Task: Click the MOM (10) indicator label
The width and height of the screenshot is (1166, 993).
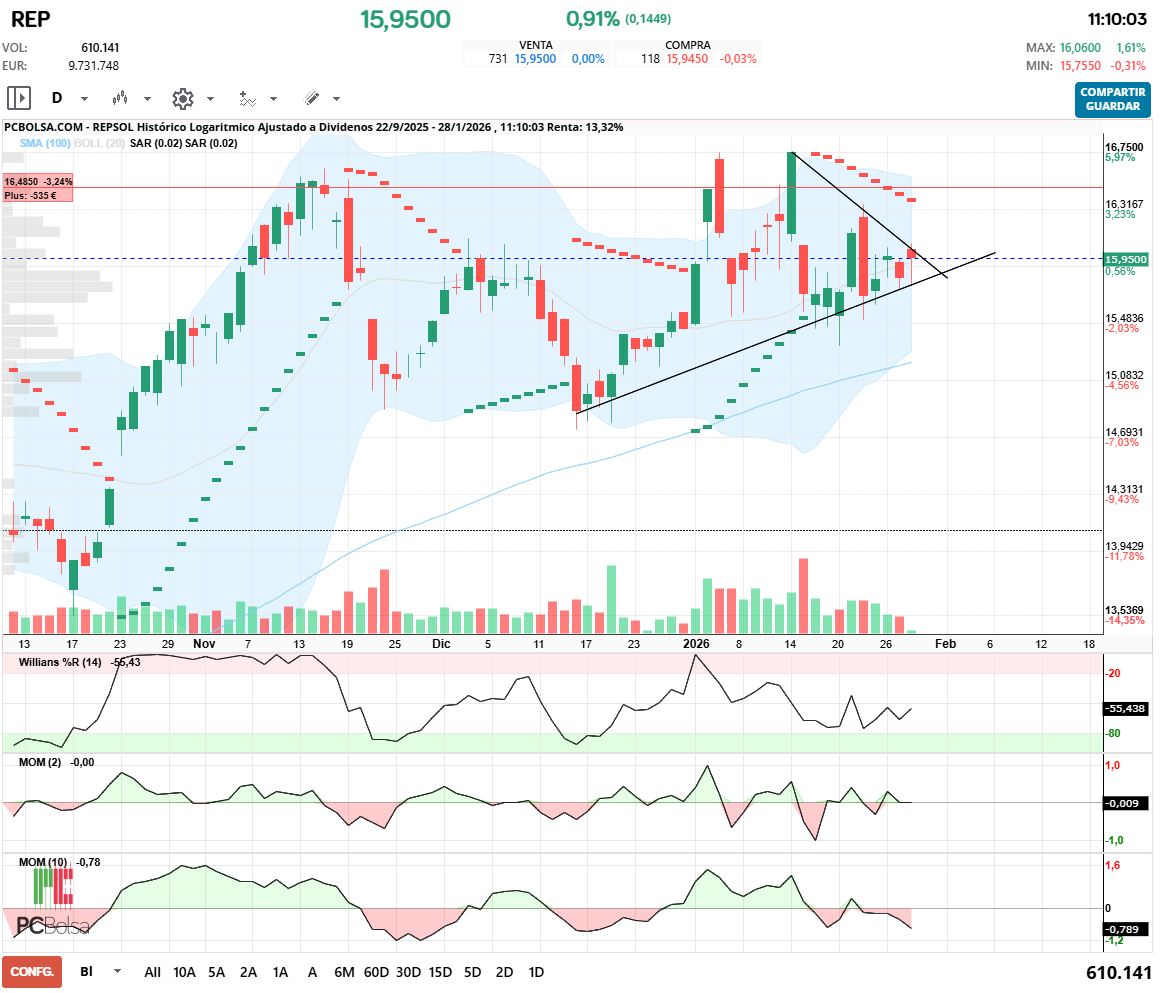Action: click(43, 862)
